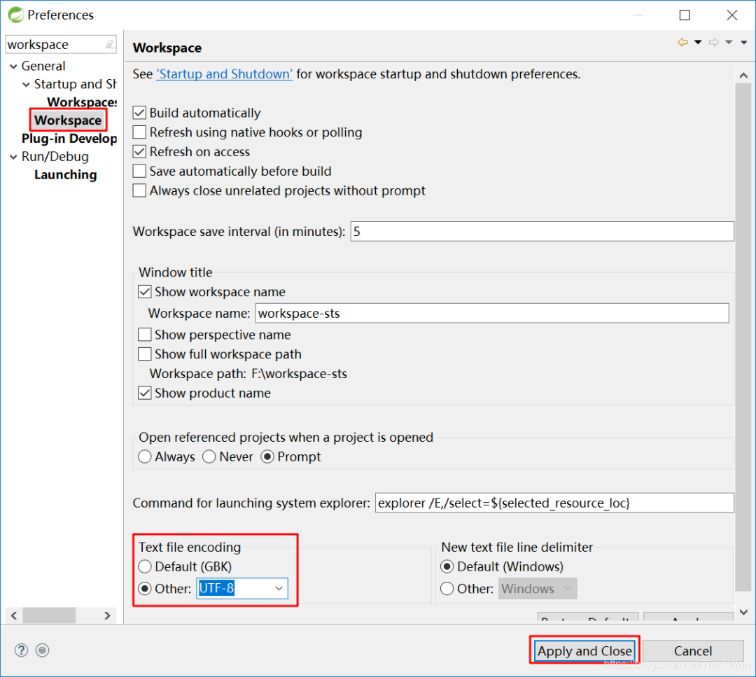Enable Refresh using native hooks or polling
Screen dimensions: 756x677
[139, 132]
